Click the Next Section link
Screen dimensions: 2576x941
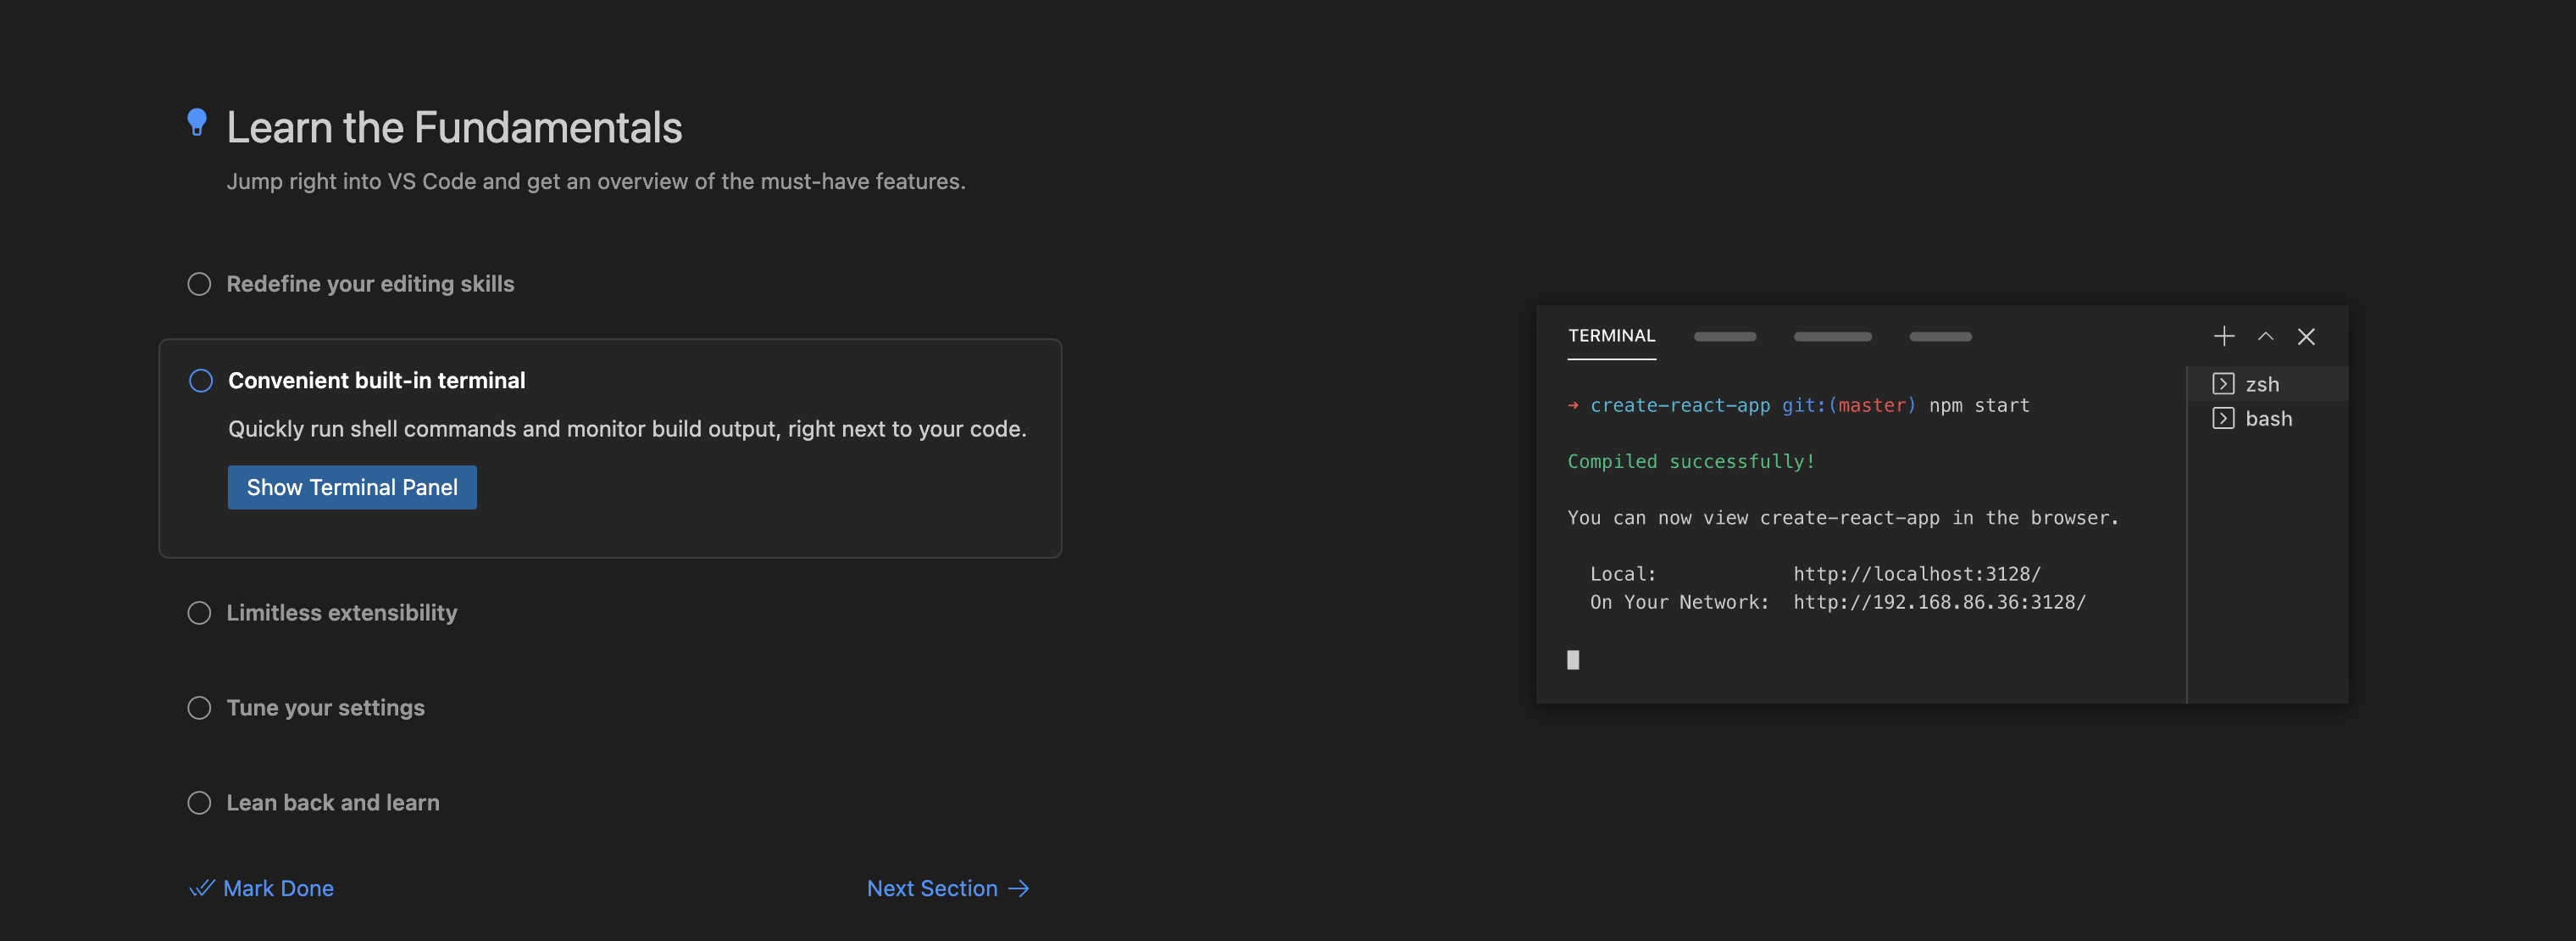pyautogui.click(x=931, y=888)
